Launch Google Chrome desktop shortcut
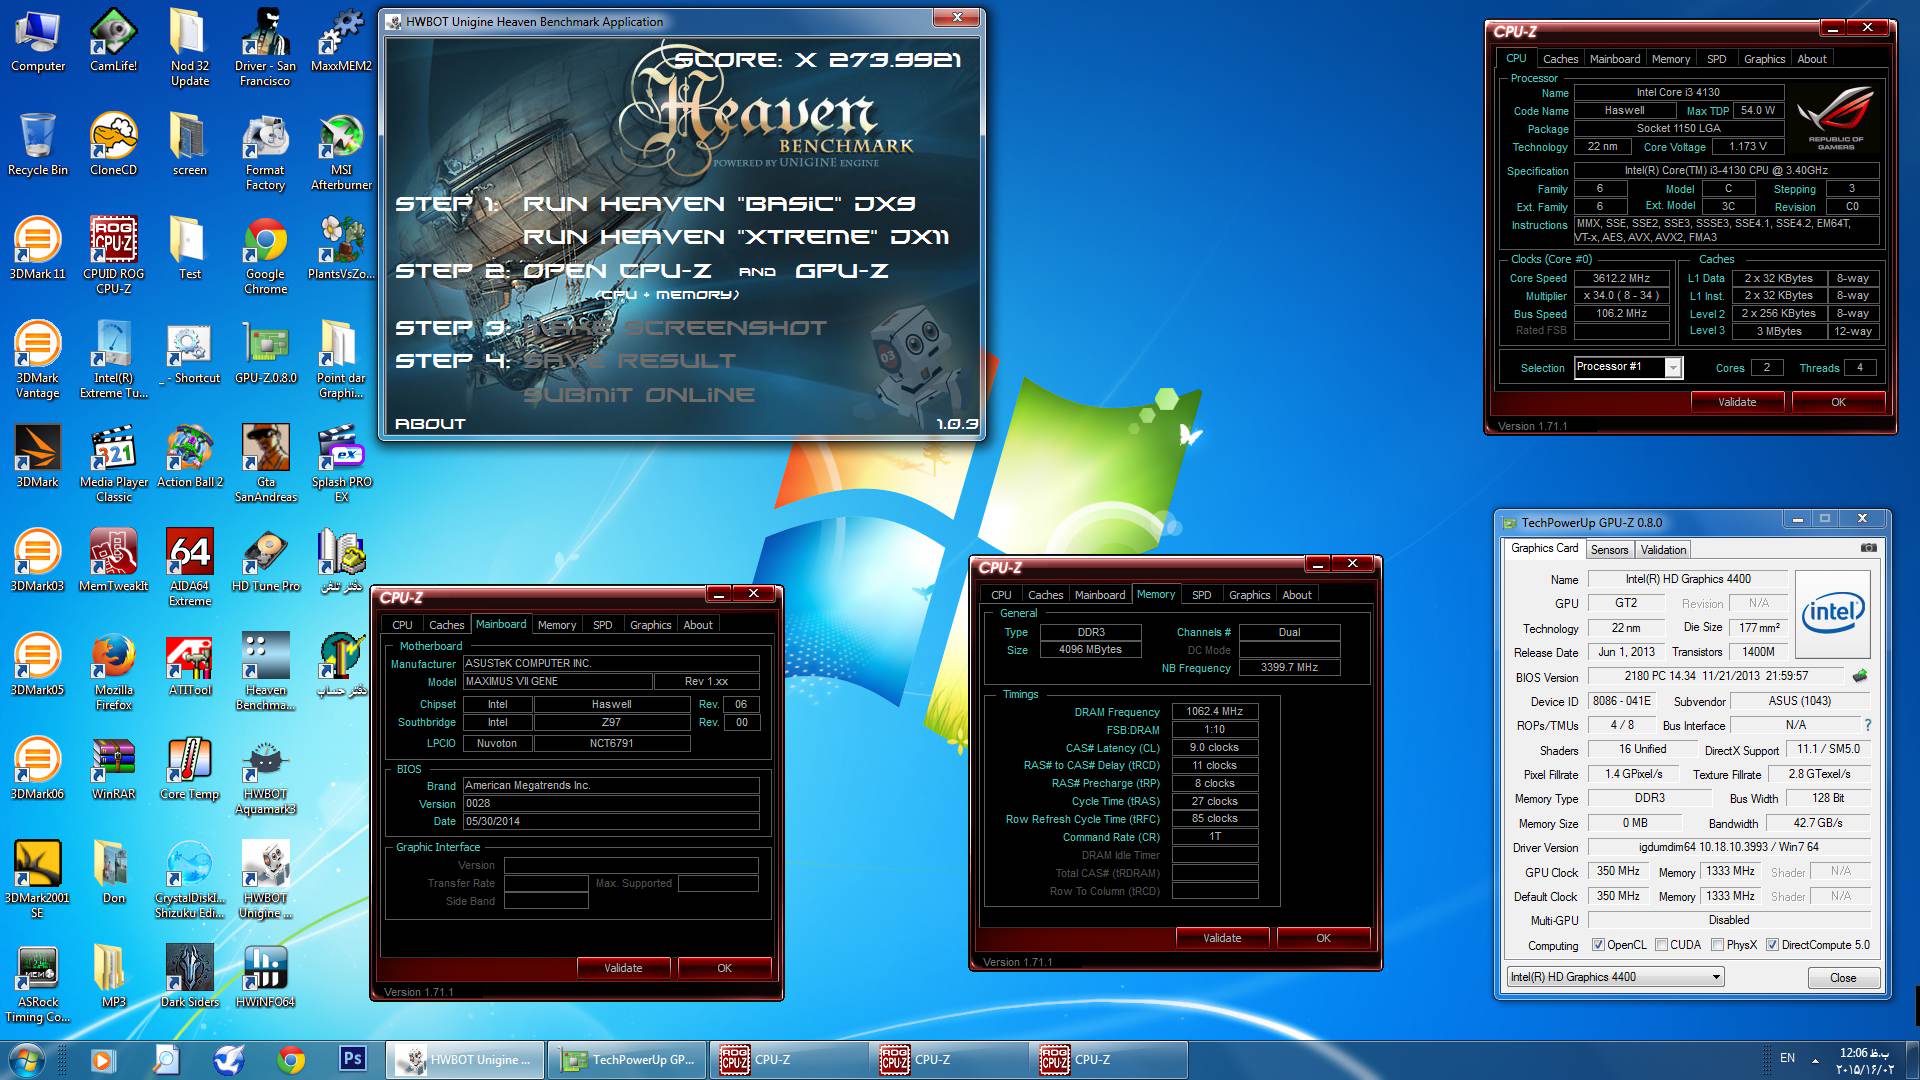 265,255
